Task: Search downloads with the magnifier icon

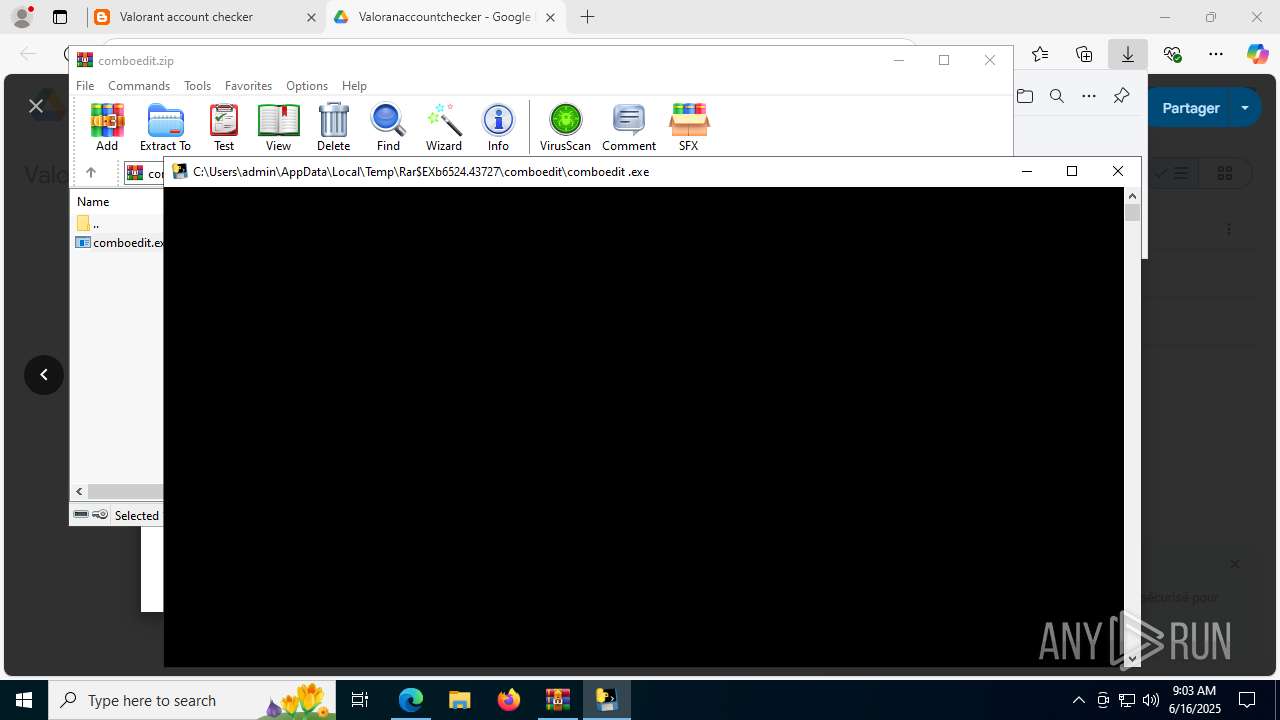Action: 1057,96
